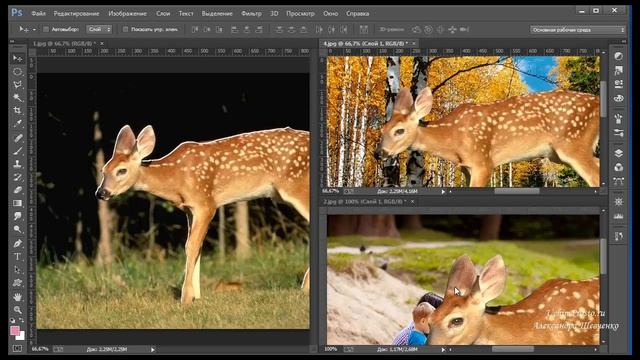This screenshot has width=640, height=360.
Task: Select the Magic Wand tool
Action: pos(17,98)
